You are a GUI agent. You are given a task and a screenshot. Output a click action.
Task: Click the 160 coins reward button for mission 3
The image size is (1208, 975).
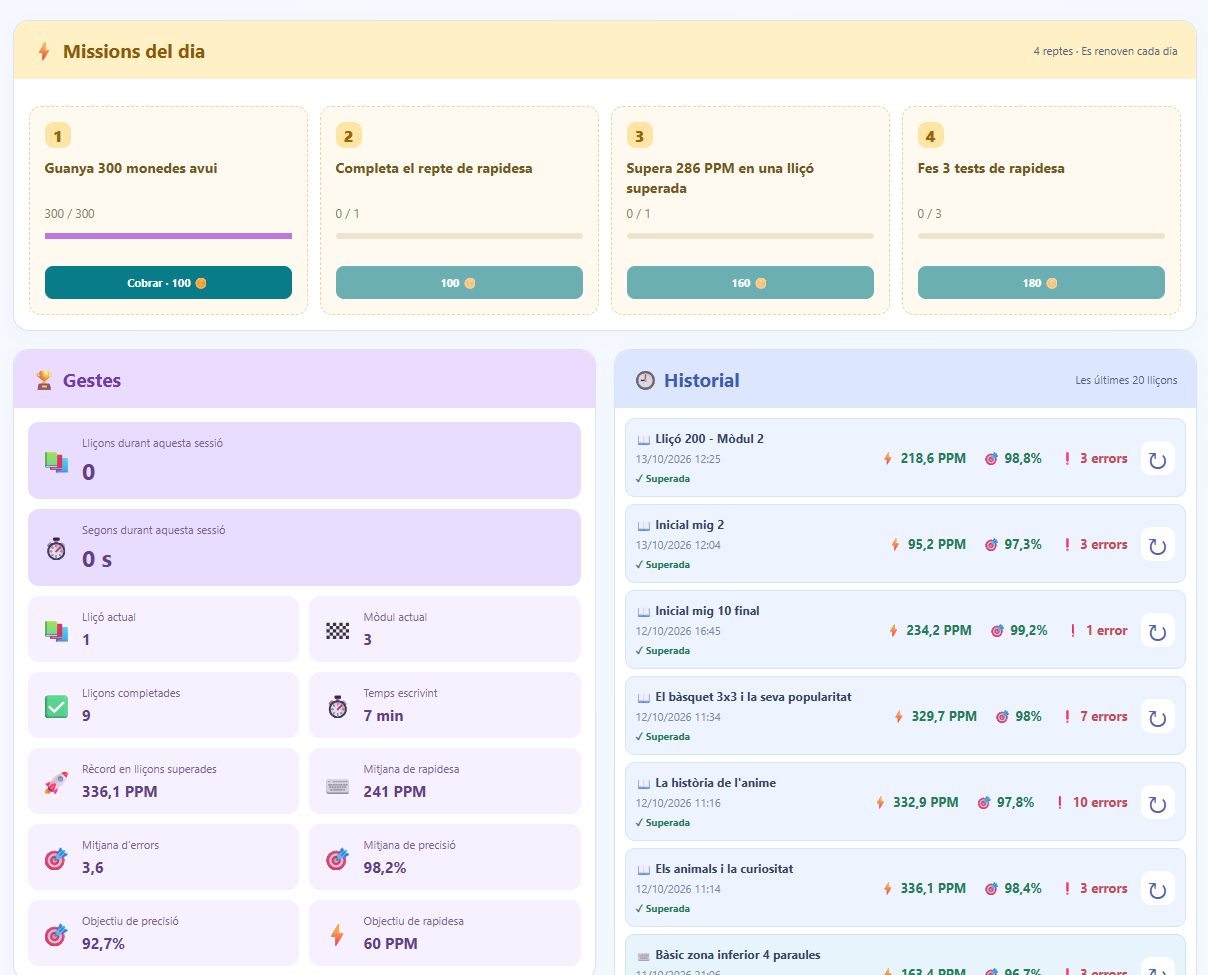[750, 283]
